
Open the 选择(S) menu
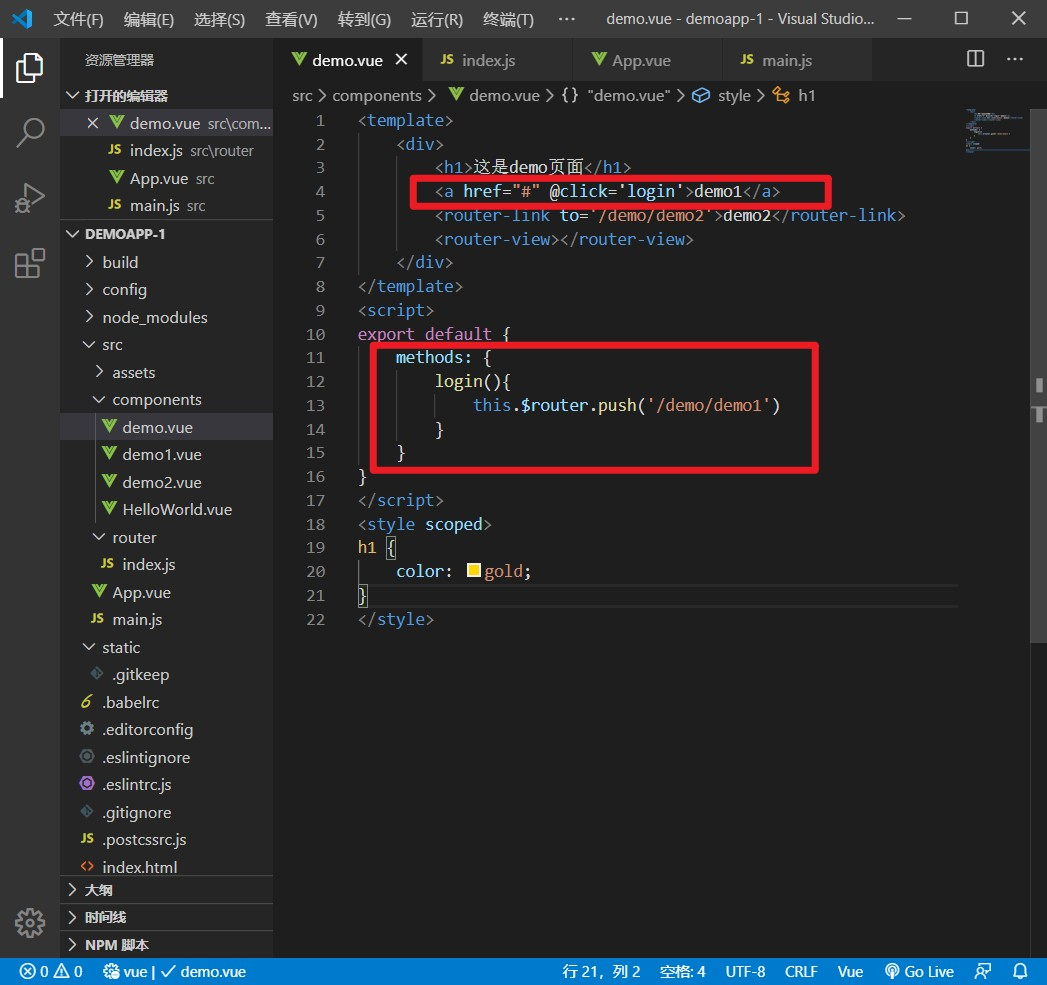pos(219,19)
